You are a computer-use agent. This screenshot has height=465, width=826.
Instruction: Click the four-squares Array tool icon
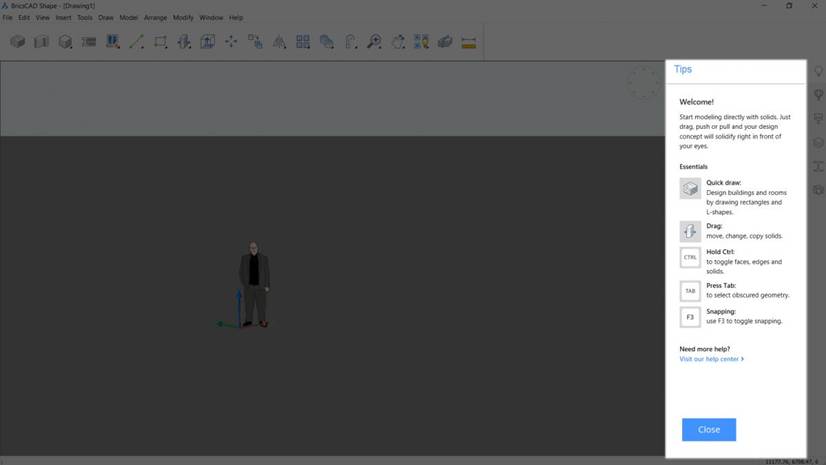coord(303,42)
